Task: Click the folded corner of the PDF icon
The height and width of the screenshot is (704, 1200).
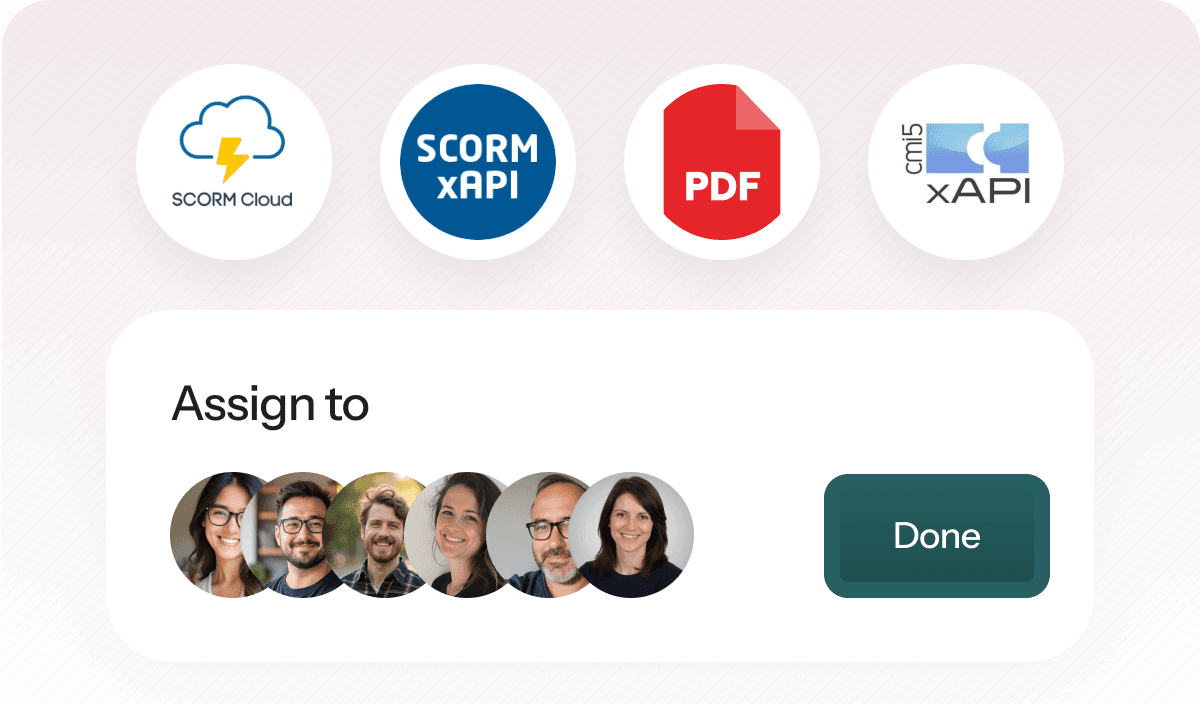Action: click(757, 108)
